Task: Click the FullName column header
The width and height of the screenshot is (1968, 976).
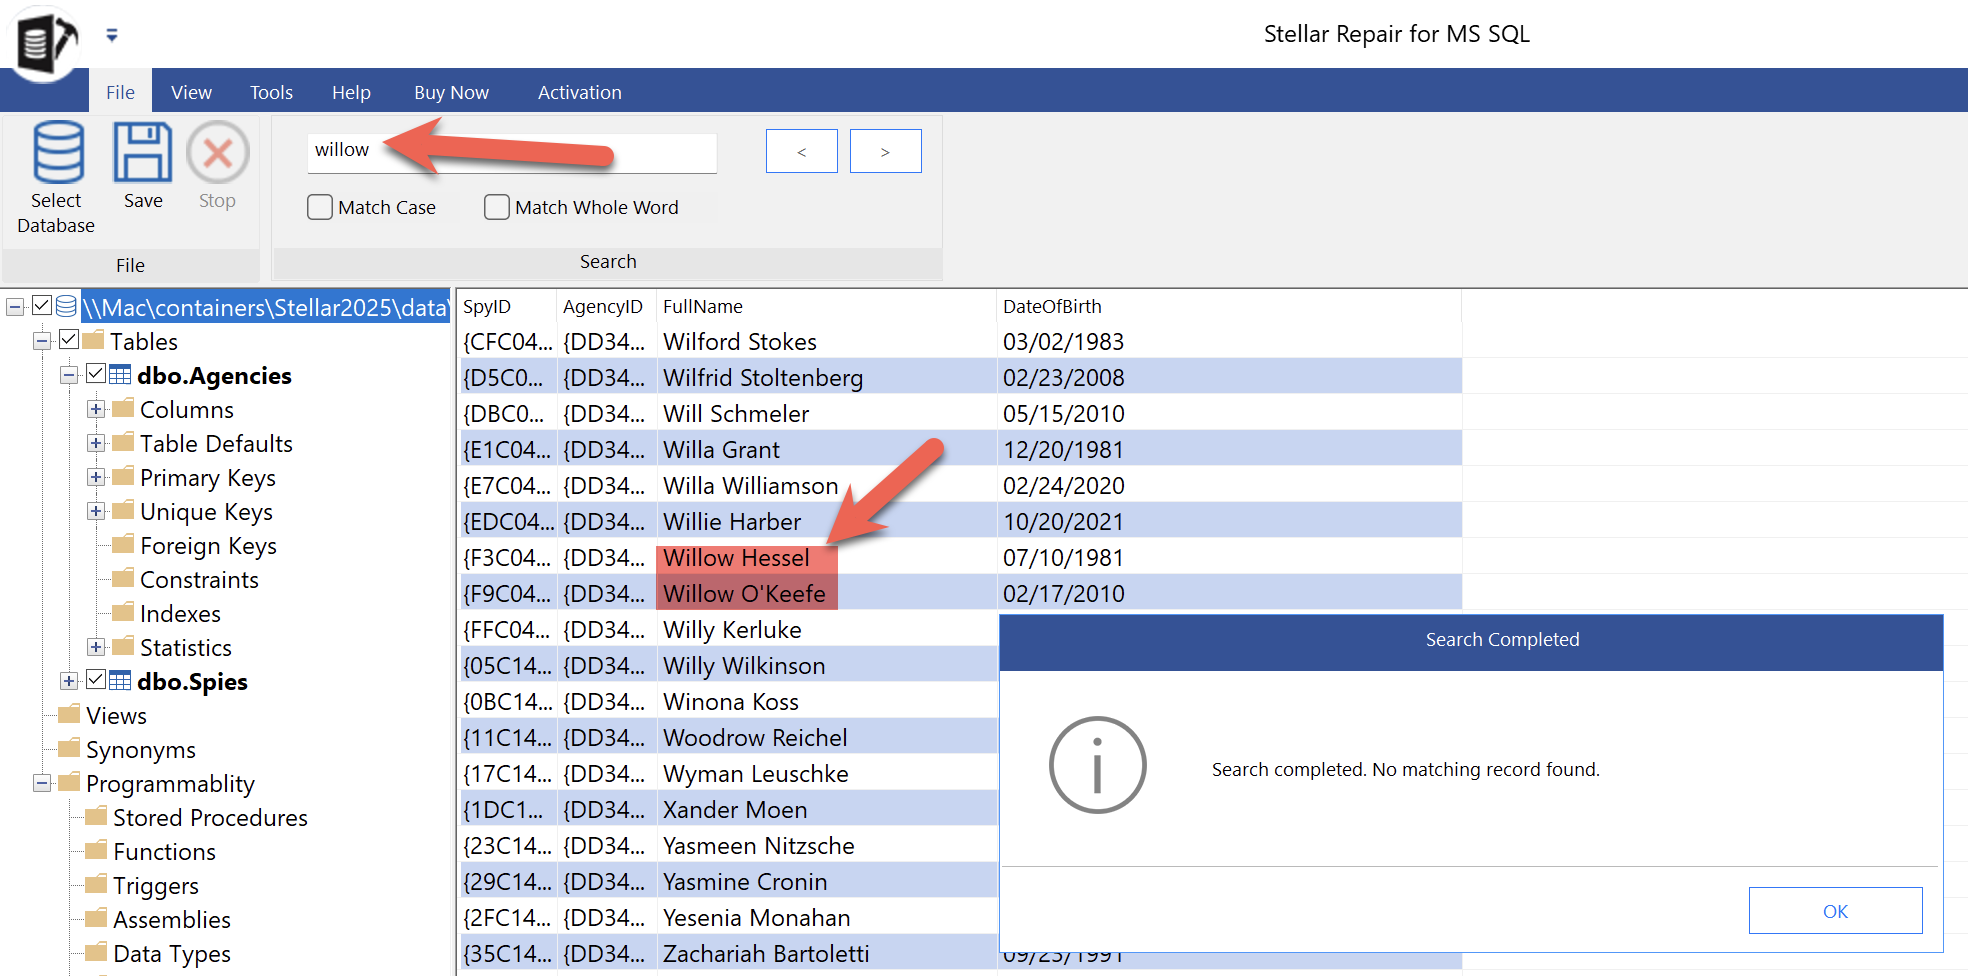Action: coord(826,306)
